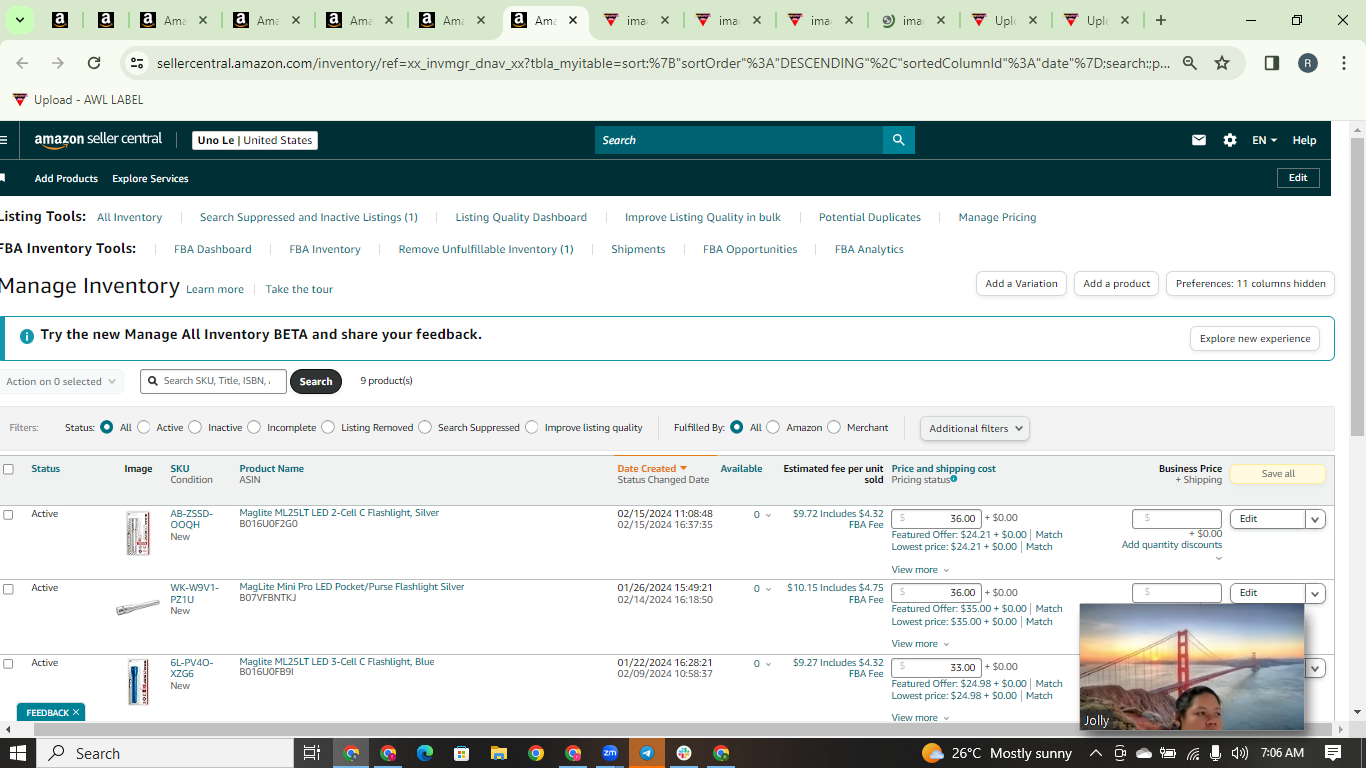Switch to the 'Upload - AWL LABEL' bookmark
This screenshot has height=768, width=1366.
tap(78, 100)
